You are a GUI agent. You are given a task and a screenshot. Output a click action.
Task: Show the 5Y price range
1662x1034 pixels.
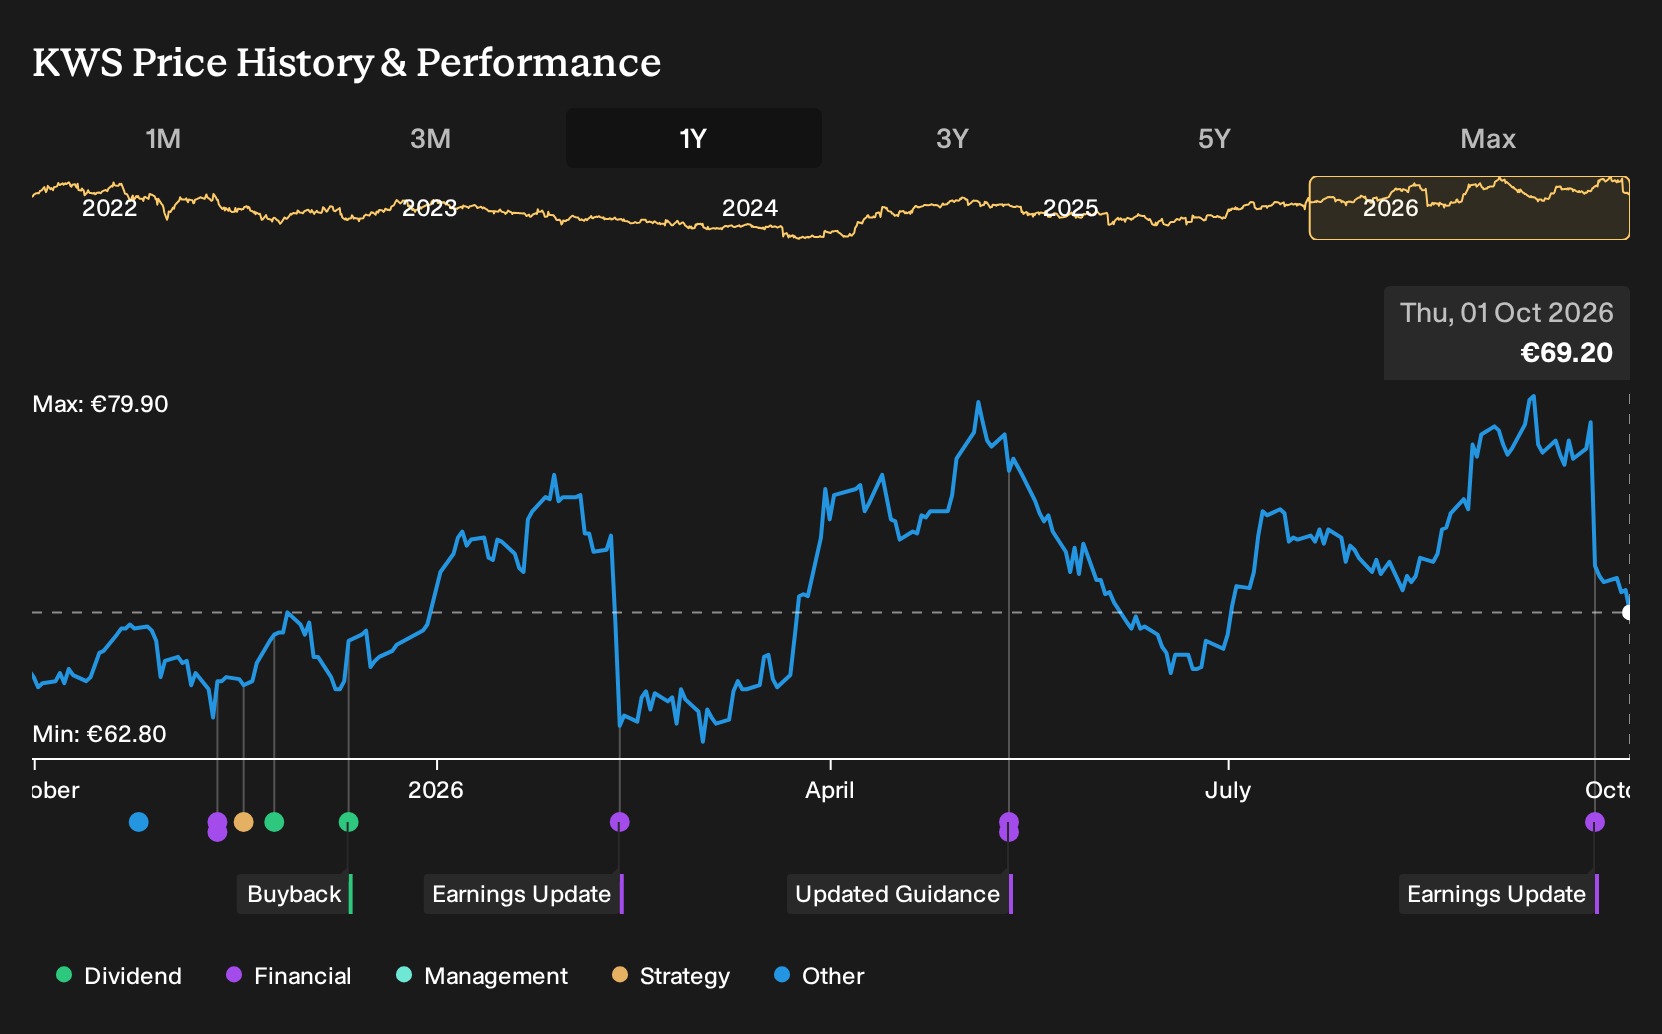click(1214, 138)
